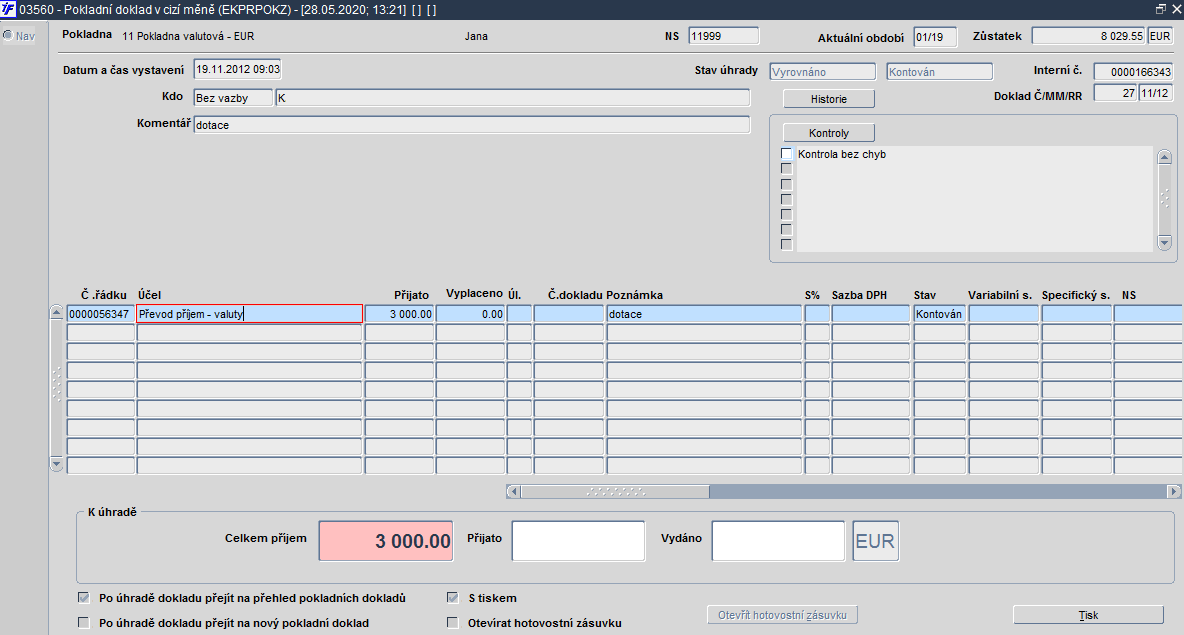This screenshot has width=1184, height=635.
Task: Click the Tisk button
Action: (x=1088, y=615)
